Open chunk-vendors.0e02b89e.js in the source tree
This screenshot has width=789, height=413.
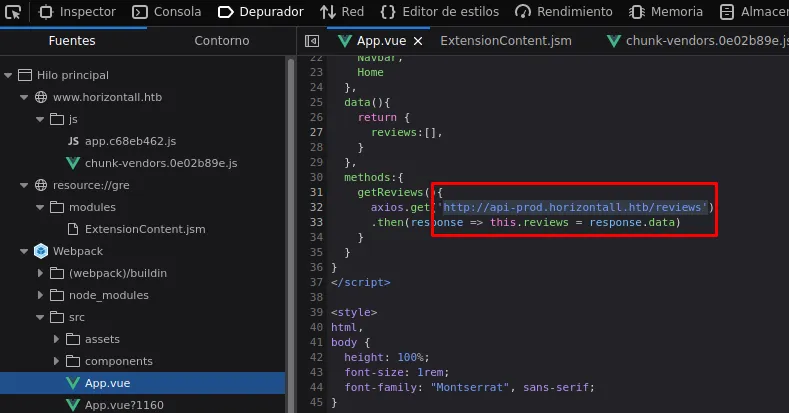[x=161, y=163]
